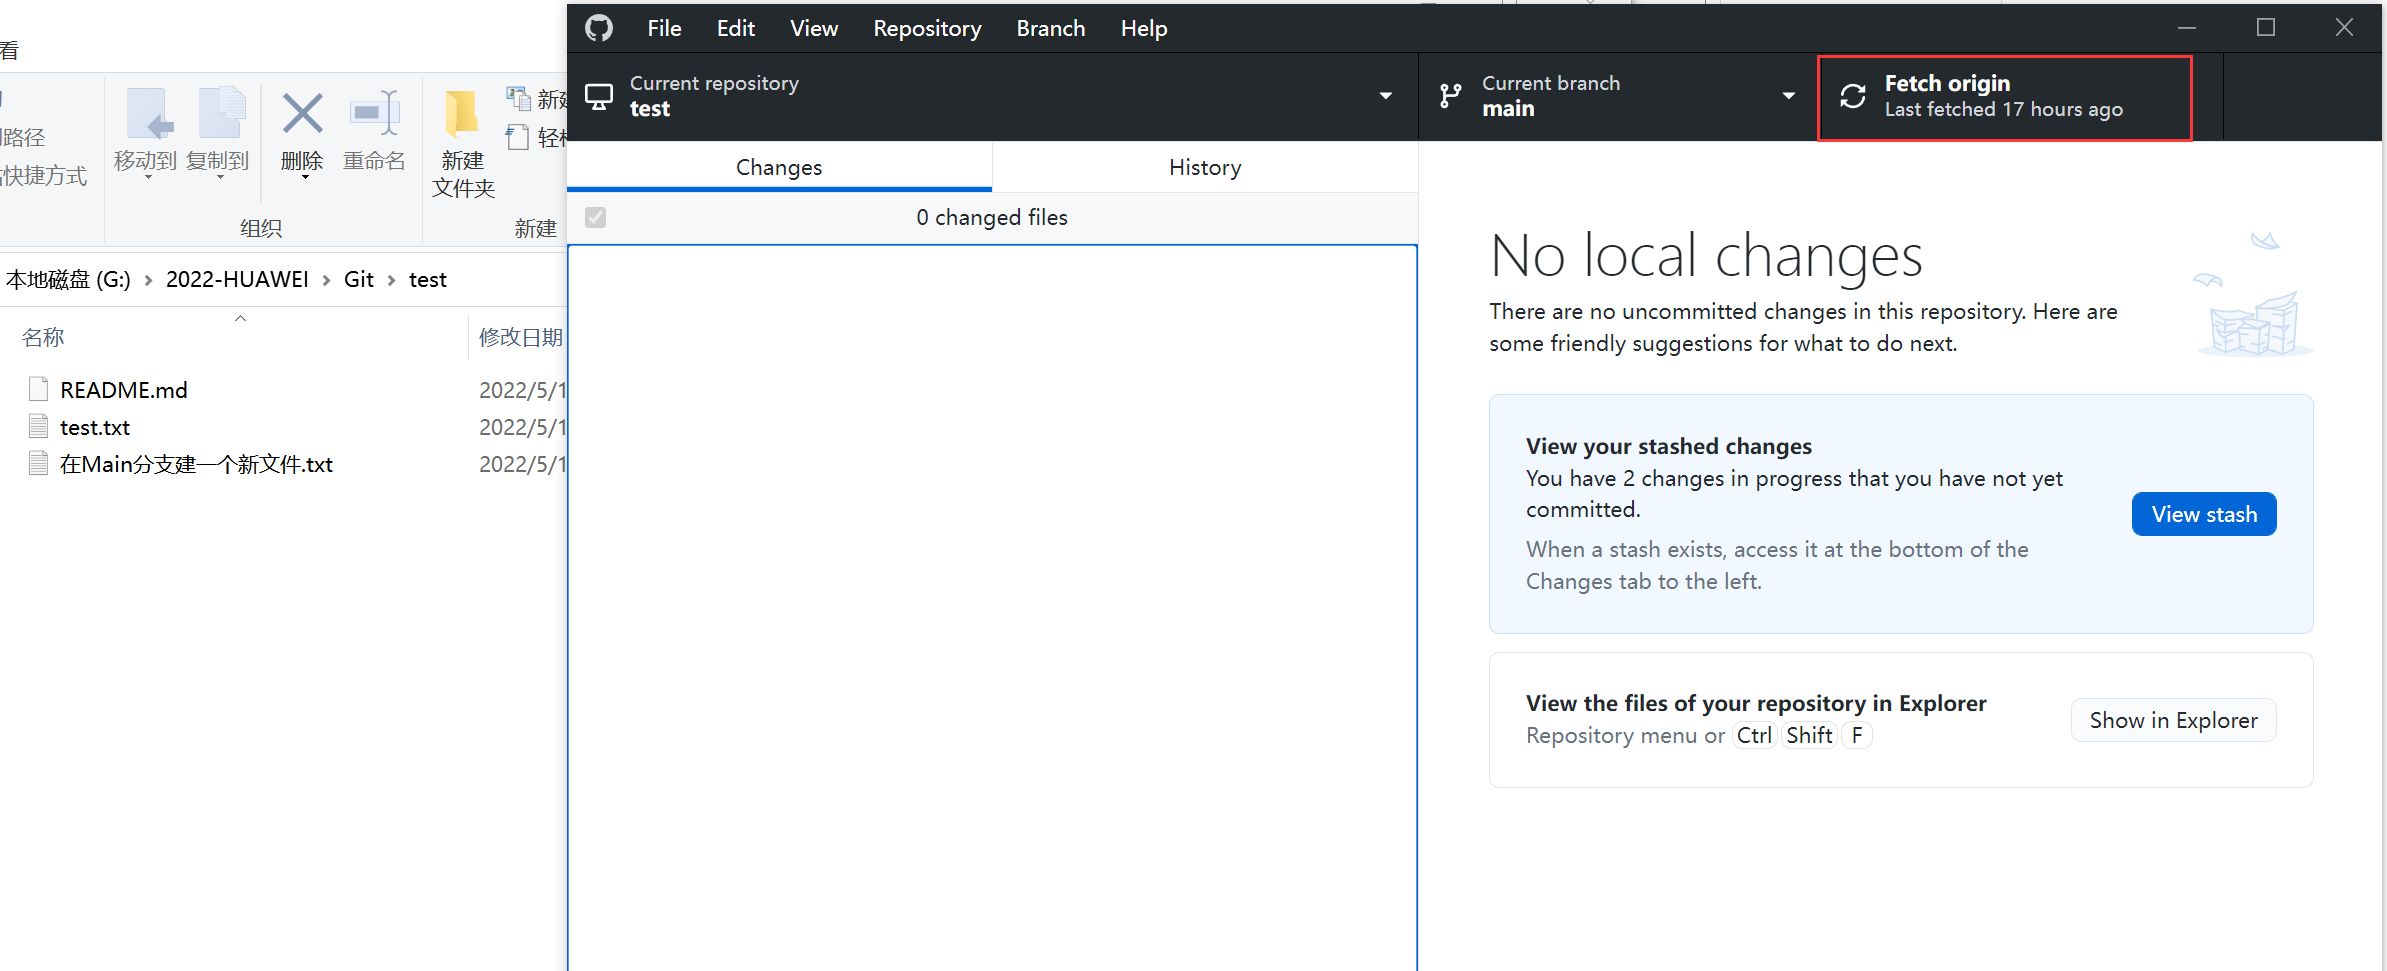Open the Repository menu
Screen dimensions: 2387x971
(x=926, y=27)
